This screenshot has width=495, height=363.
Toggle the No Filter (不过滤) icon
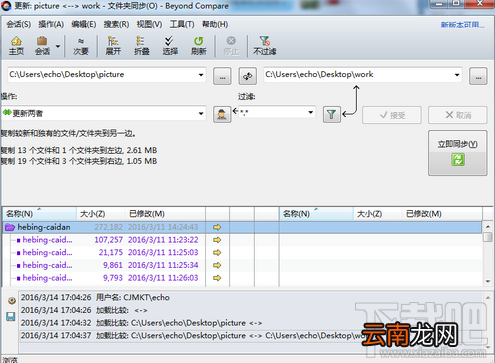pyautogui.click(x=265, y=46)
